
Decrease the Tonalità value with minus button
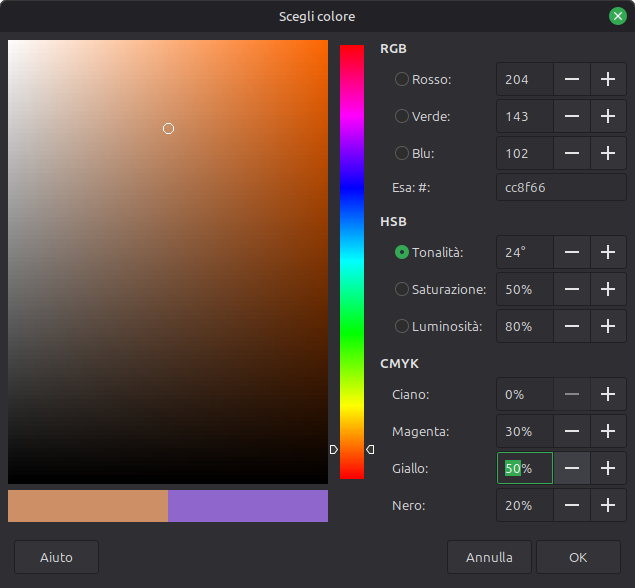[572, 252]
